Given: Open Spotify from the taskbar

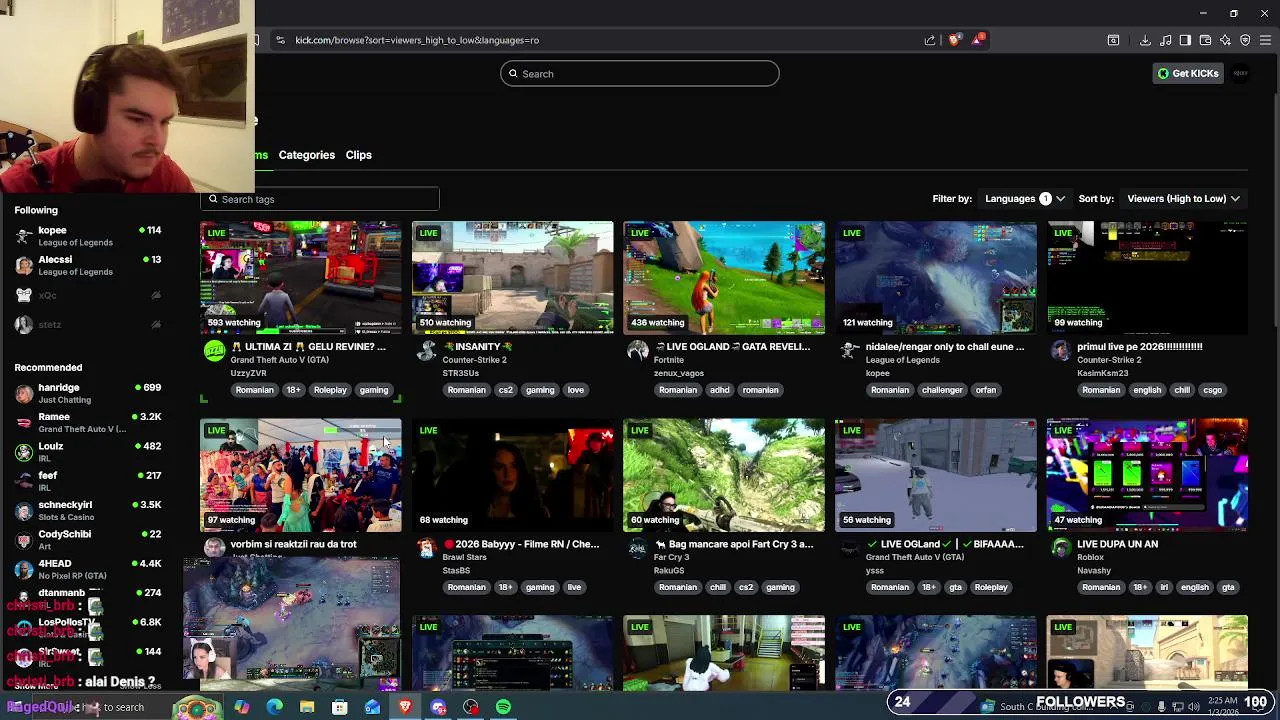Looking at the screenshot, I should coord(503,707).
